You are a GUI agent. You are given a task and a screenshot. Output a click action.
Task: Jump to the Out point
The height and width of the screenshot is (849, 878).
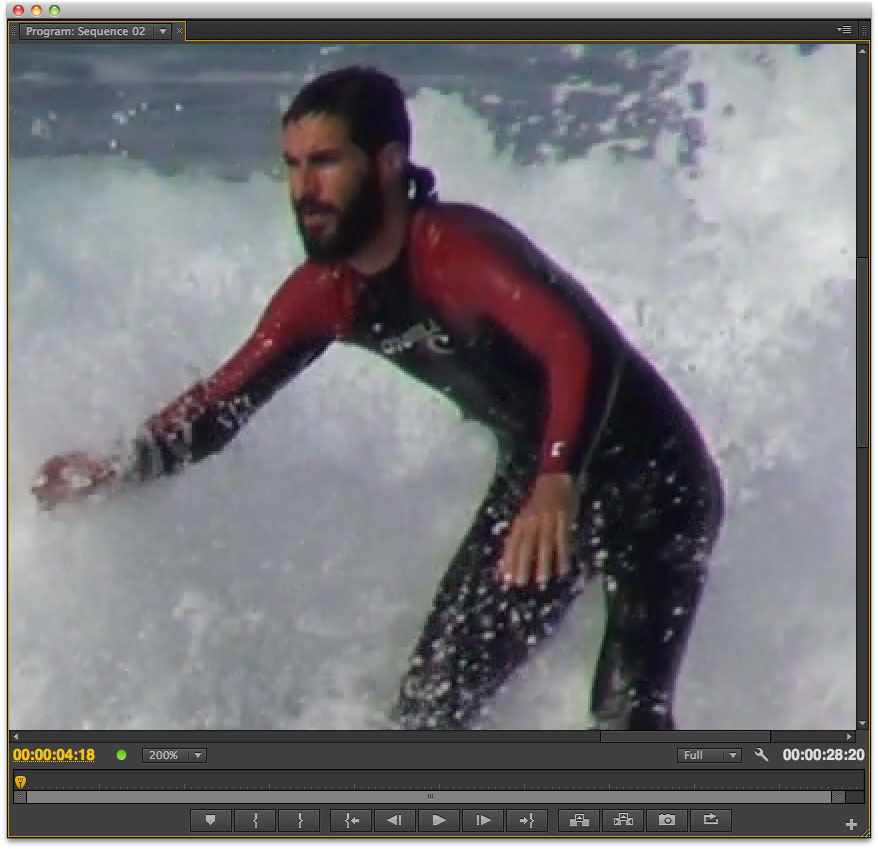click(x=527, y=820)
